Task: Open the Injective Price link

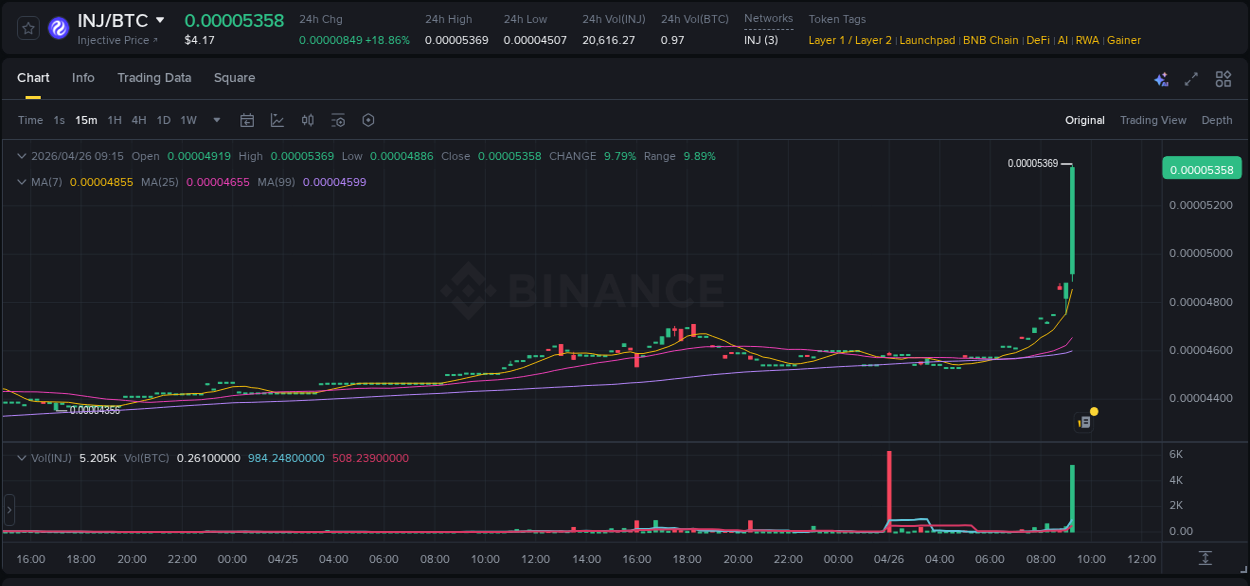Action: [x=118, y=40]
